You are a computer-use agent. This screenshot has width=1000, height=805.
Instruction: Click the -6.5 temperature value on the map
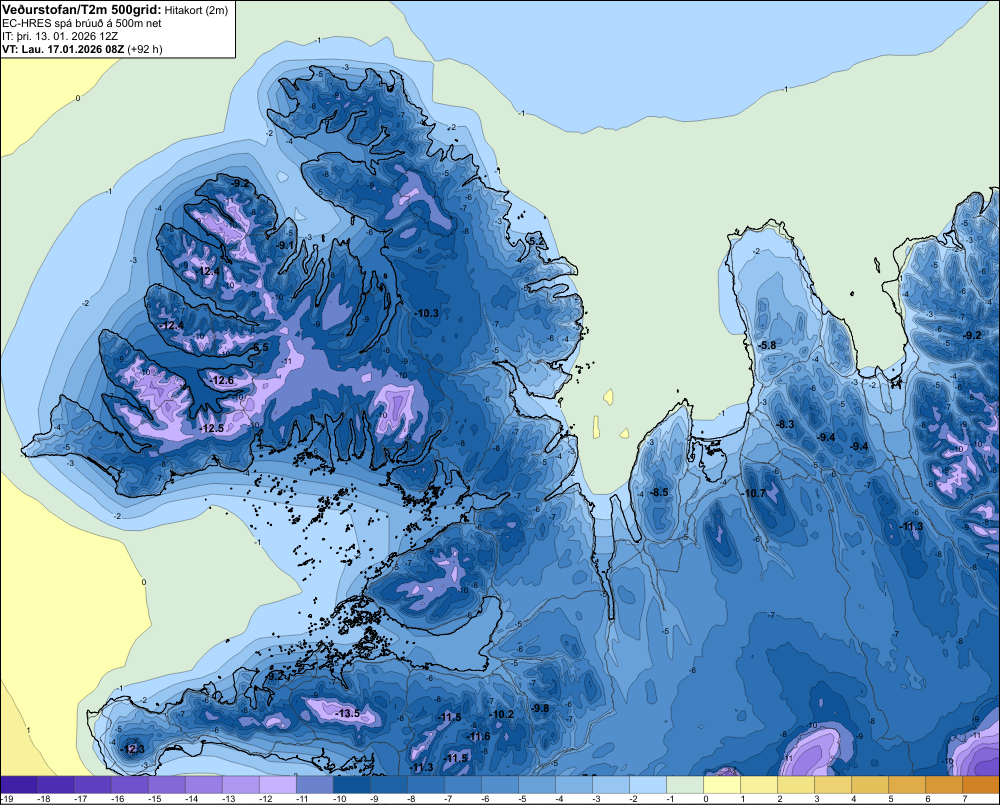point(260,347)
